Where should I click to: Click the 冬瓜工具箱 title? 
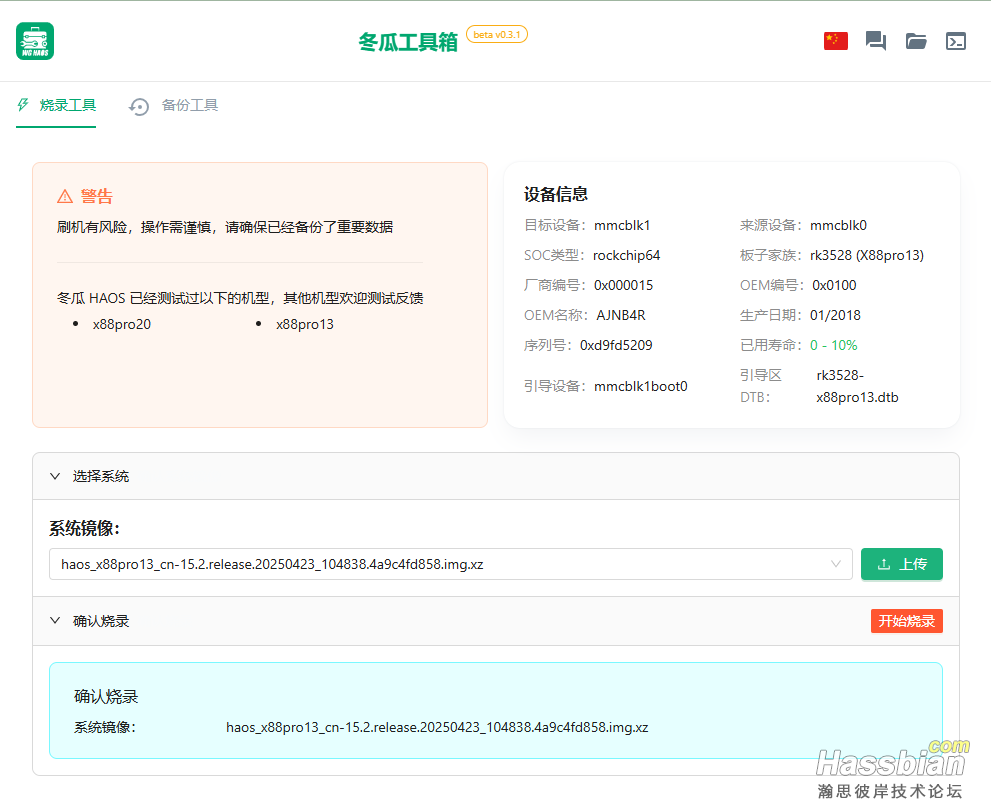pos(408,42)
